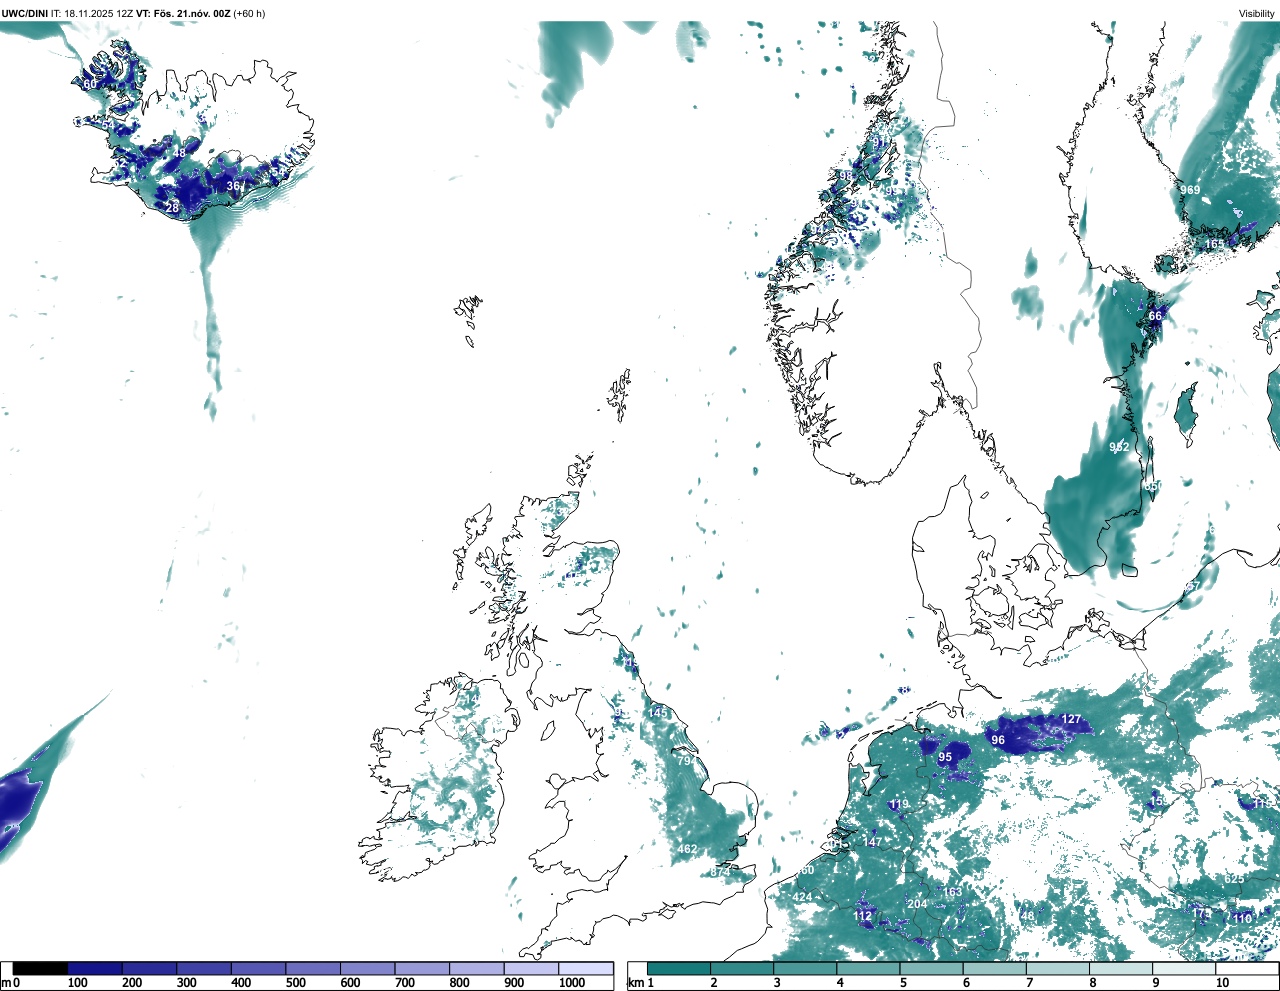Screen dimensions: 1280x991
Task: Select the "66" value near Stockholm
Action: point(1155,316)
